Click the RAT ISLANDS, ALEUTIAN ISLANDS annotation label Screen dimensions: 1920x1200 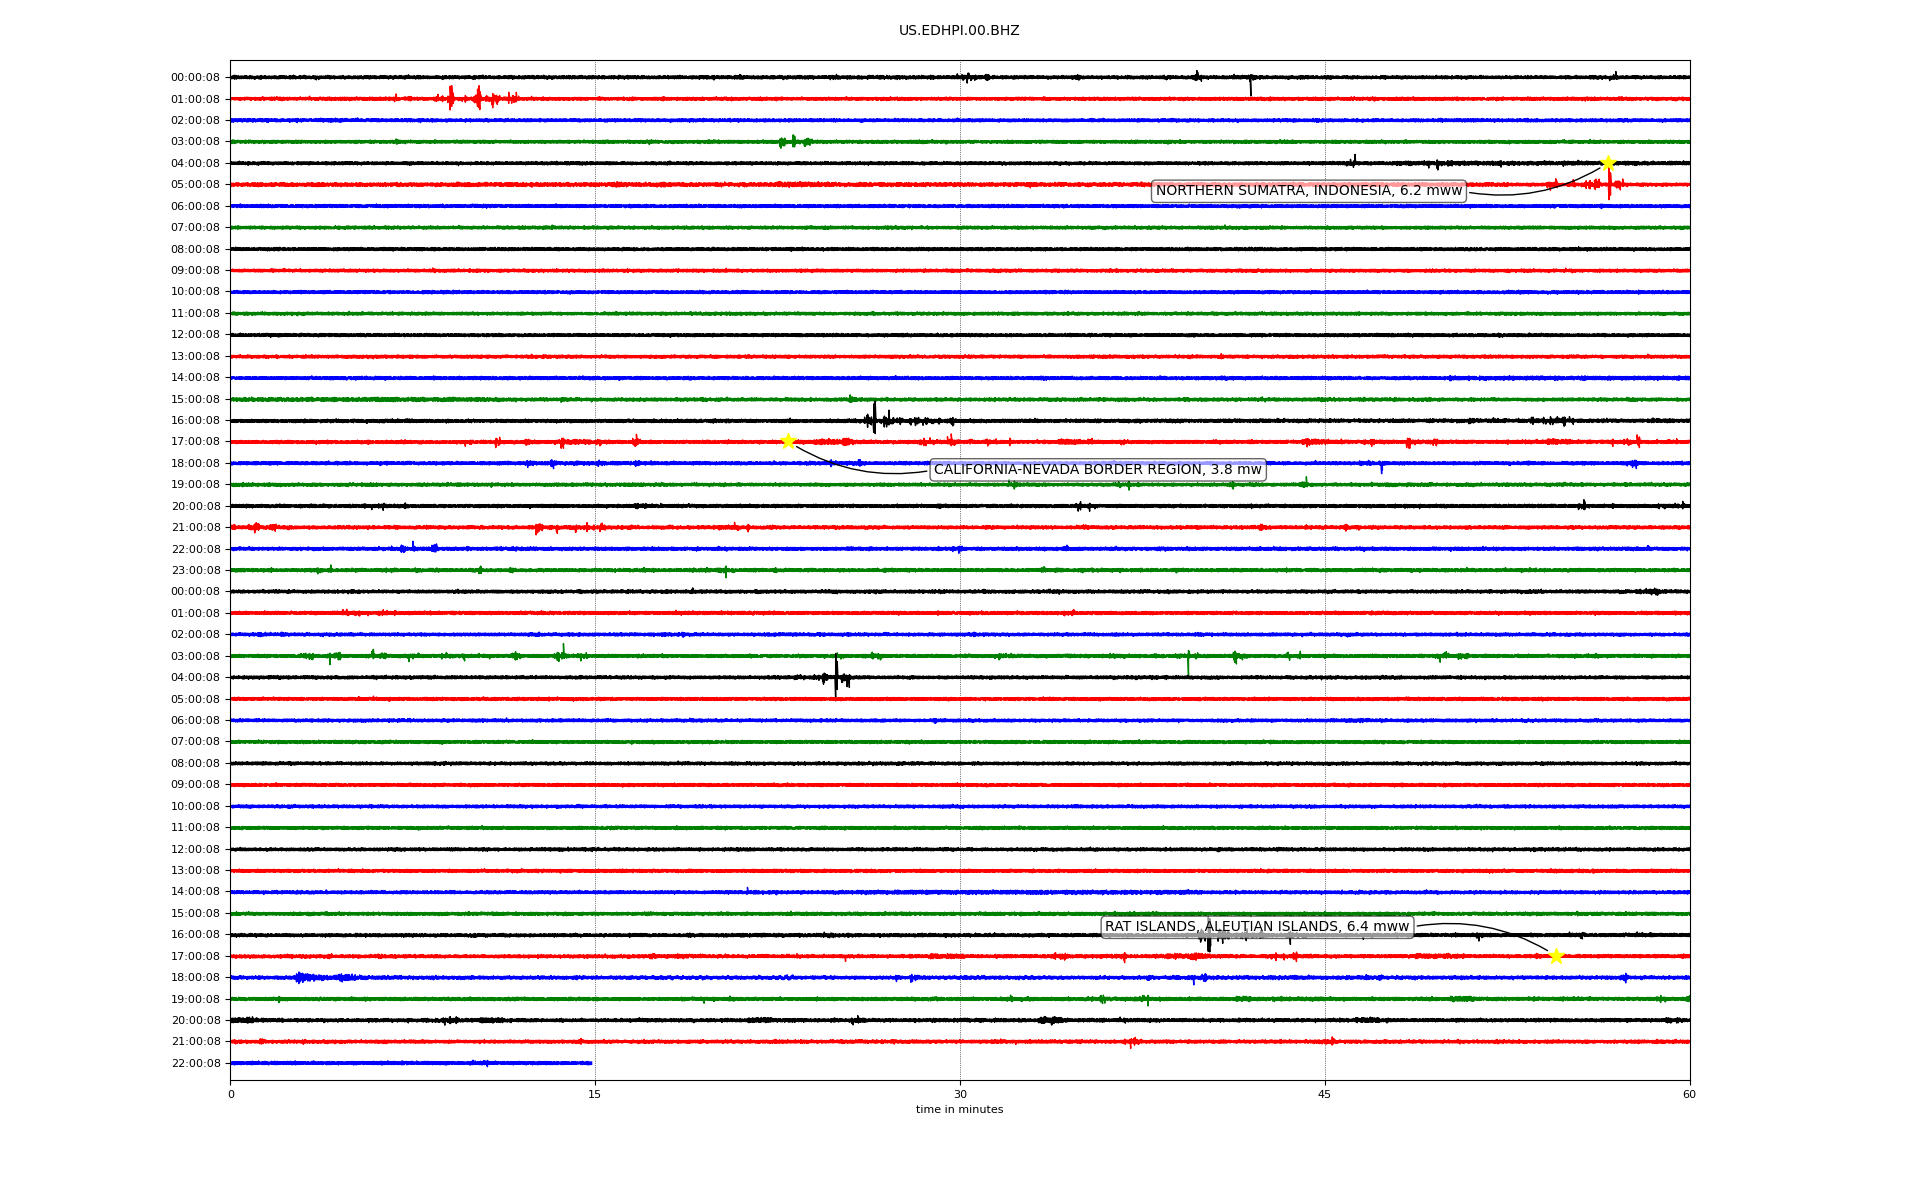tap(1256, 927)
